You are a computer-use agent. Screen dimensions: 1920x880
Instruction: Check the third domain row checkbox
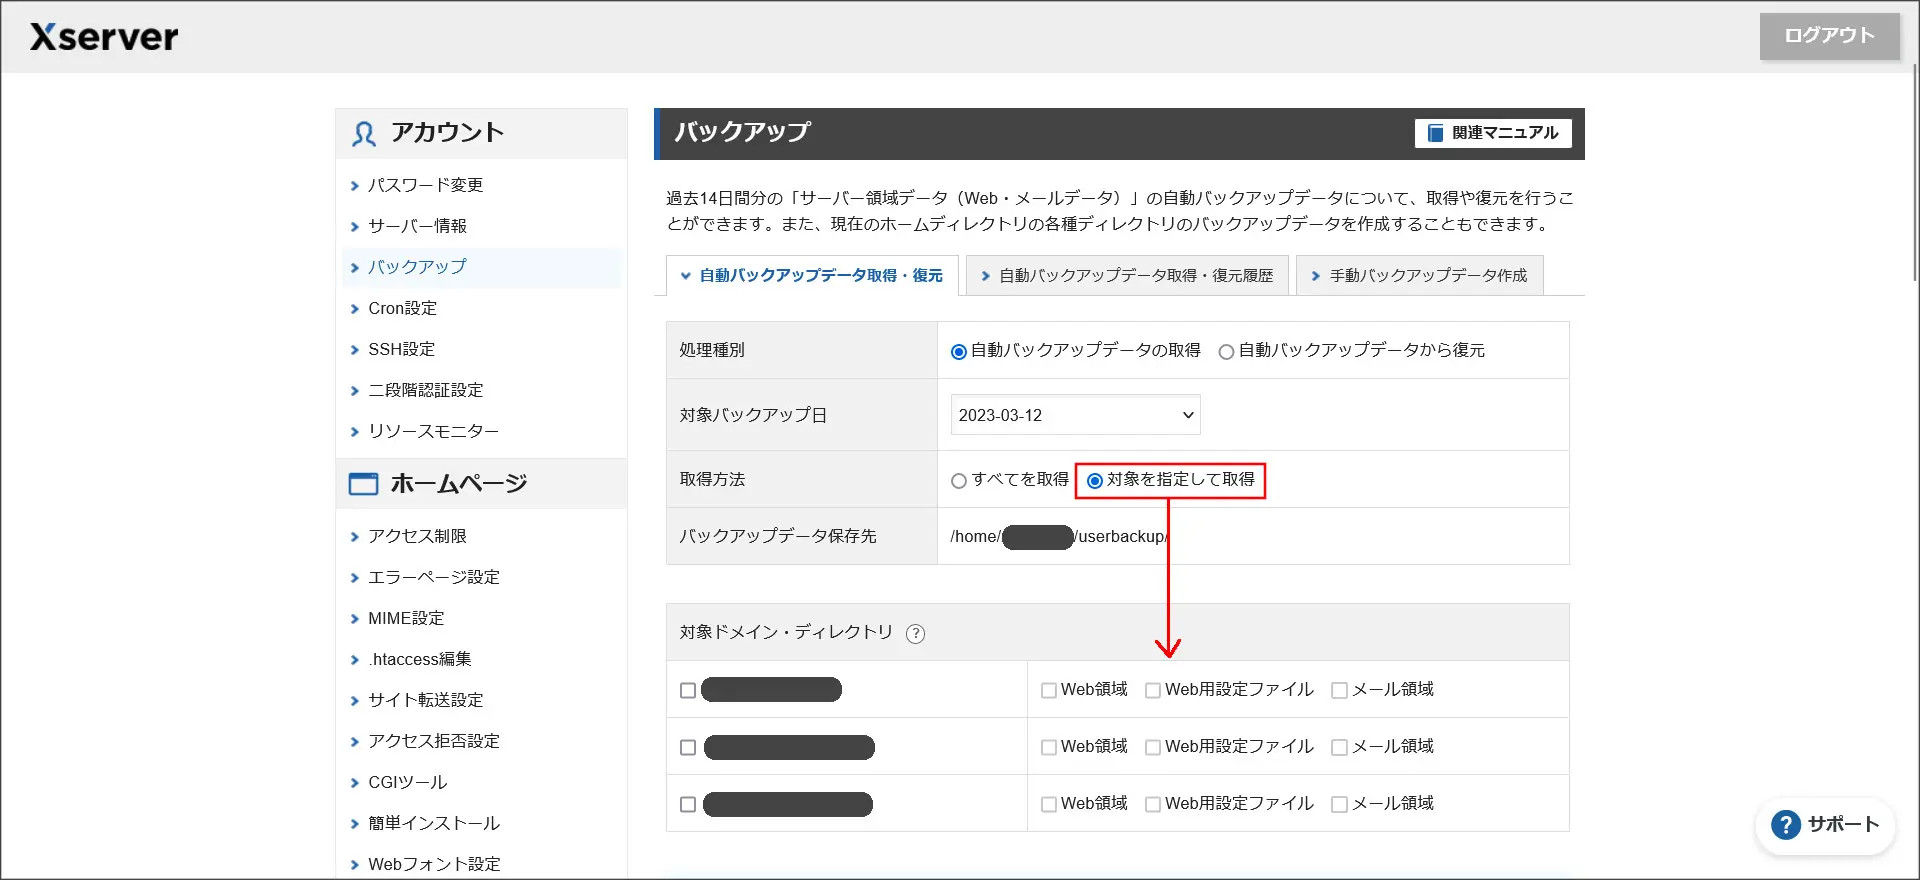pos(688,804)
